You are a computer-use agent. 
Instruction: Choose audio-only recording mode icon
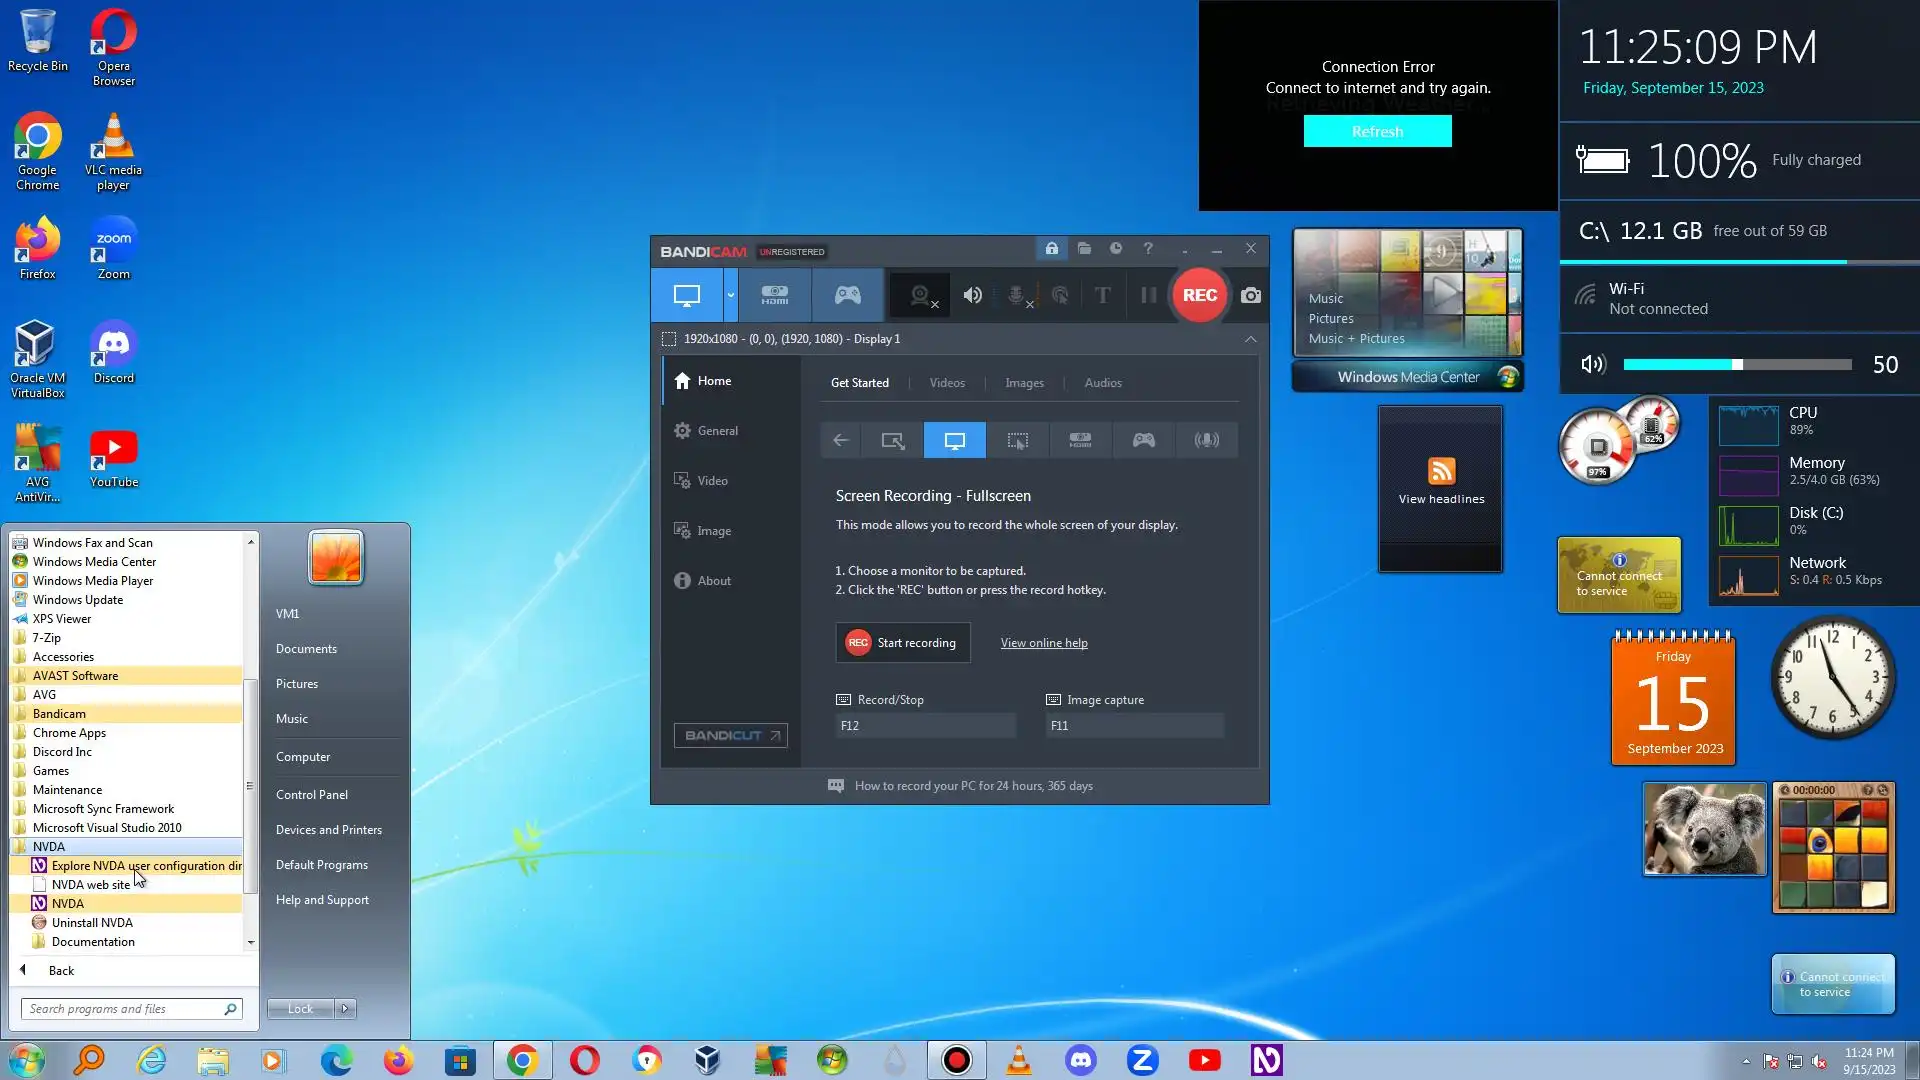[x=1206, y=440]
